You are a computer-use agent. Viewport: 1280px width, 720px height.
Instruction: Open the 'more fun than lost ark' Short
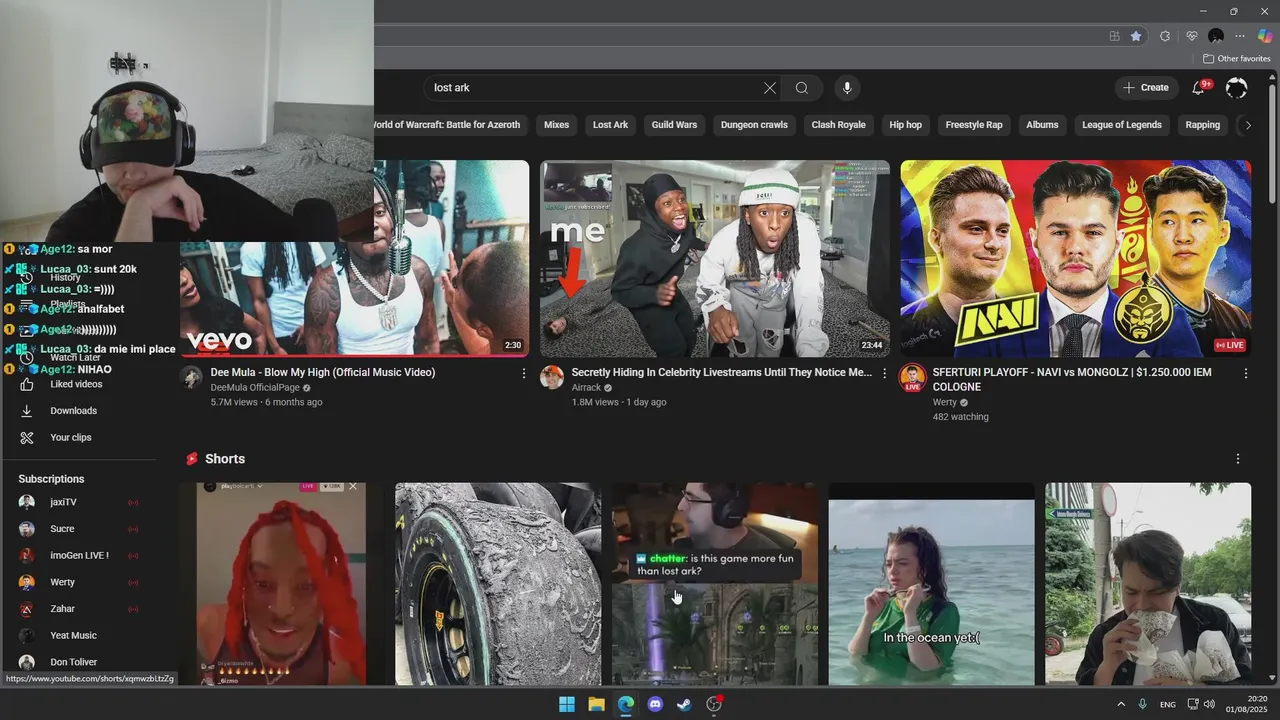715,584
